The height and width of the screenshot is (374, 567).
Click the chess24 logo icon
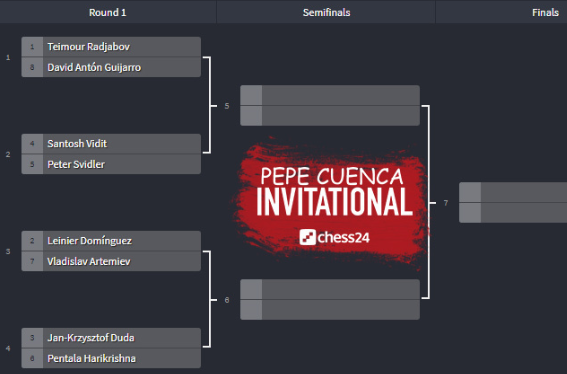(307, 237)
